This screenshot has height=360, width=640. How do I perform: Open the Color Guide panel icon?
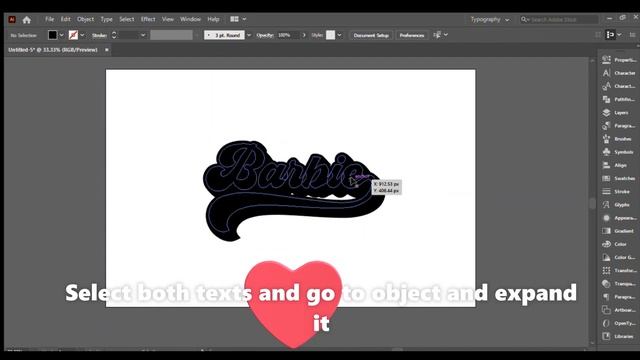click(x=607, y=257)
